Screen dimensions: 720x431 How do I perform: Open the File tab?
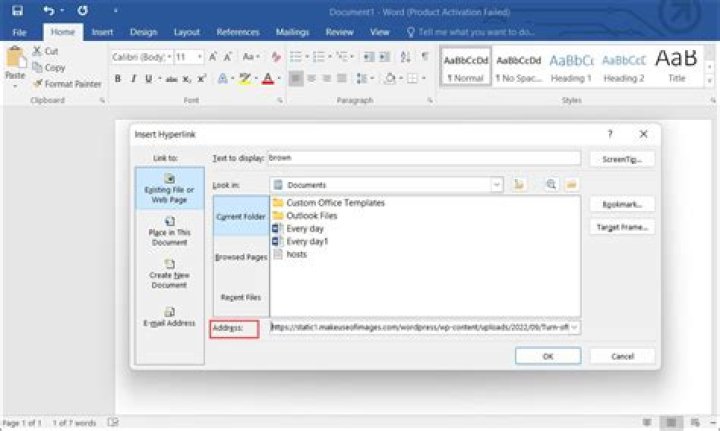click(19, 32)
